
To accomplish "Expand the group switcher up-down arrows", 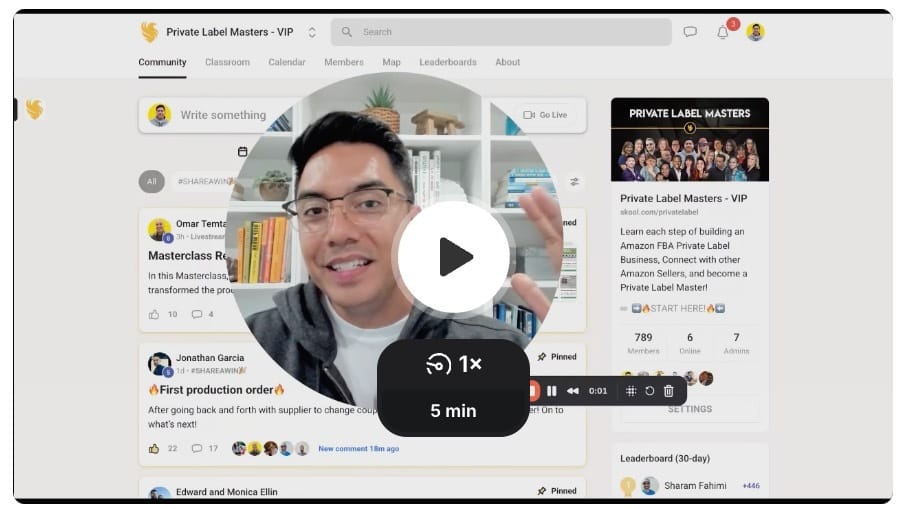I will click(312, 32).
